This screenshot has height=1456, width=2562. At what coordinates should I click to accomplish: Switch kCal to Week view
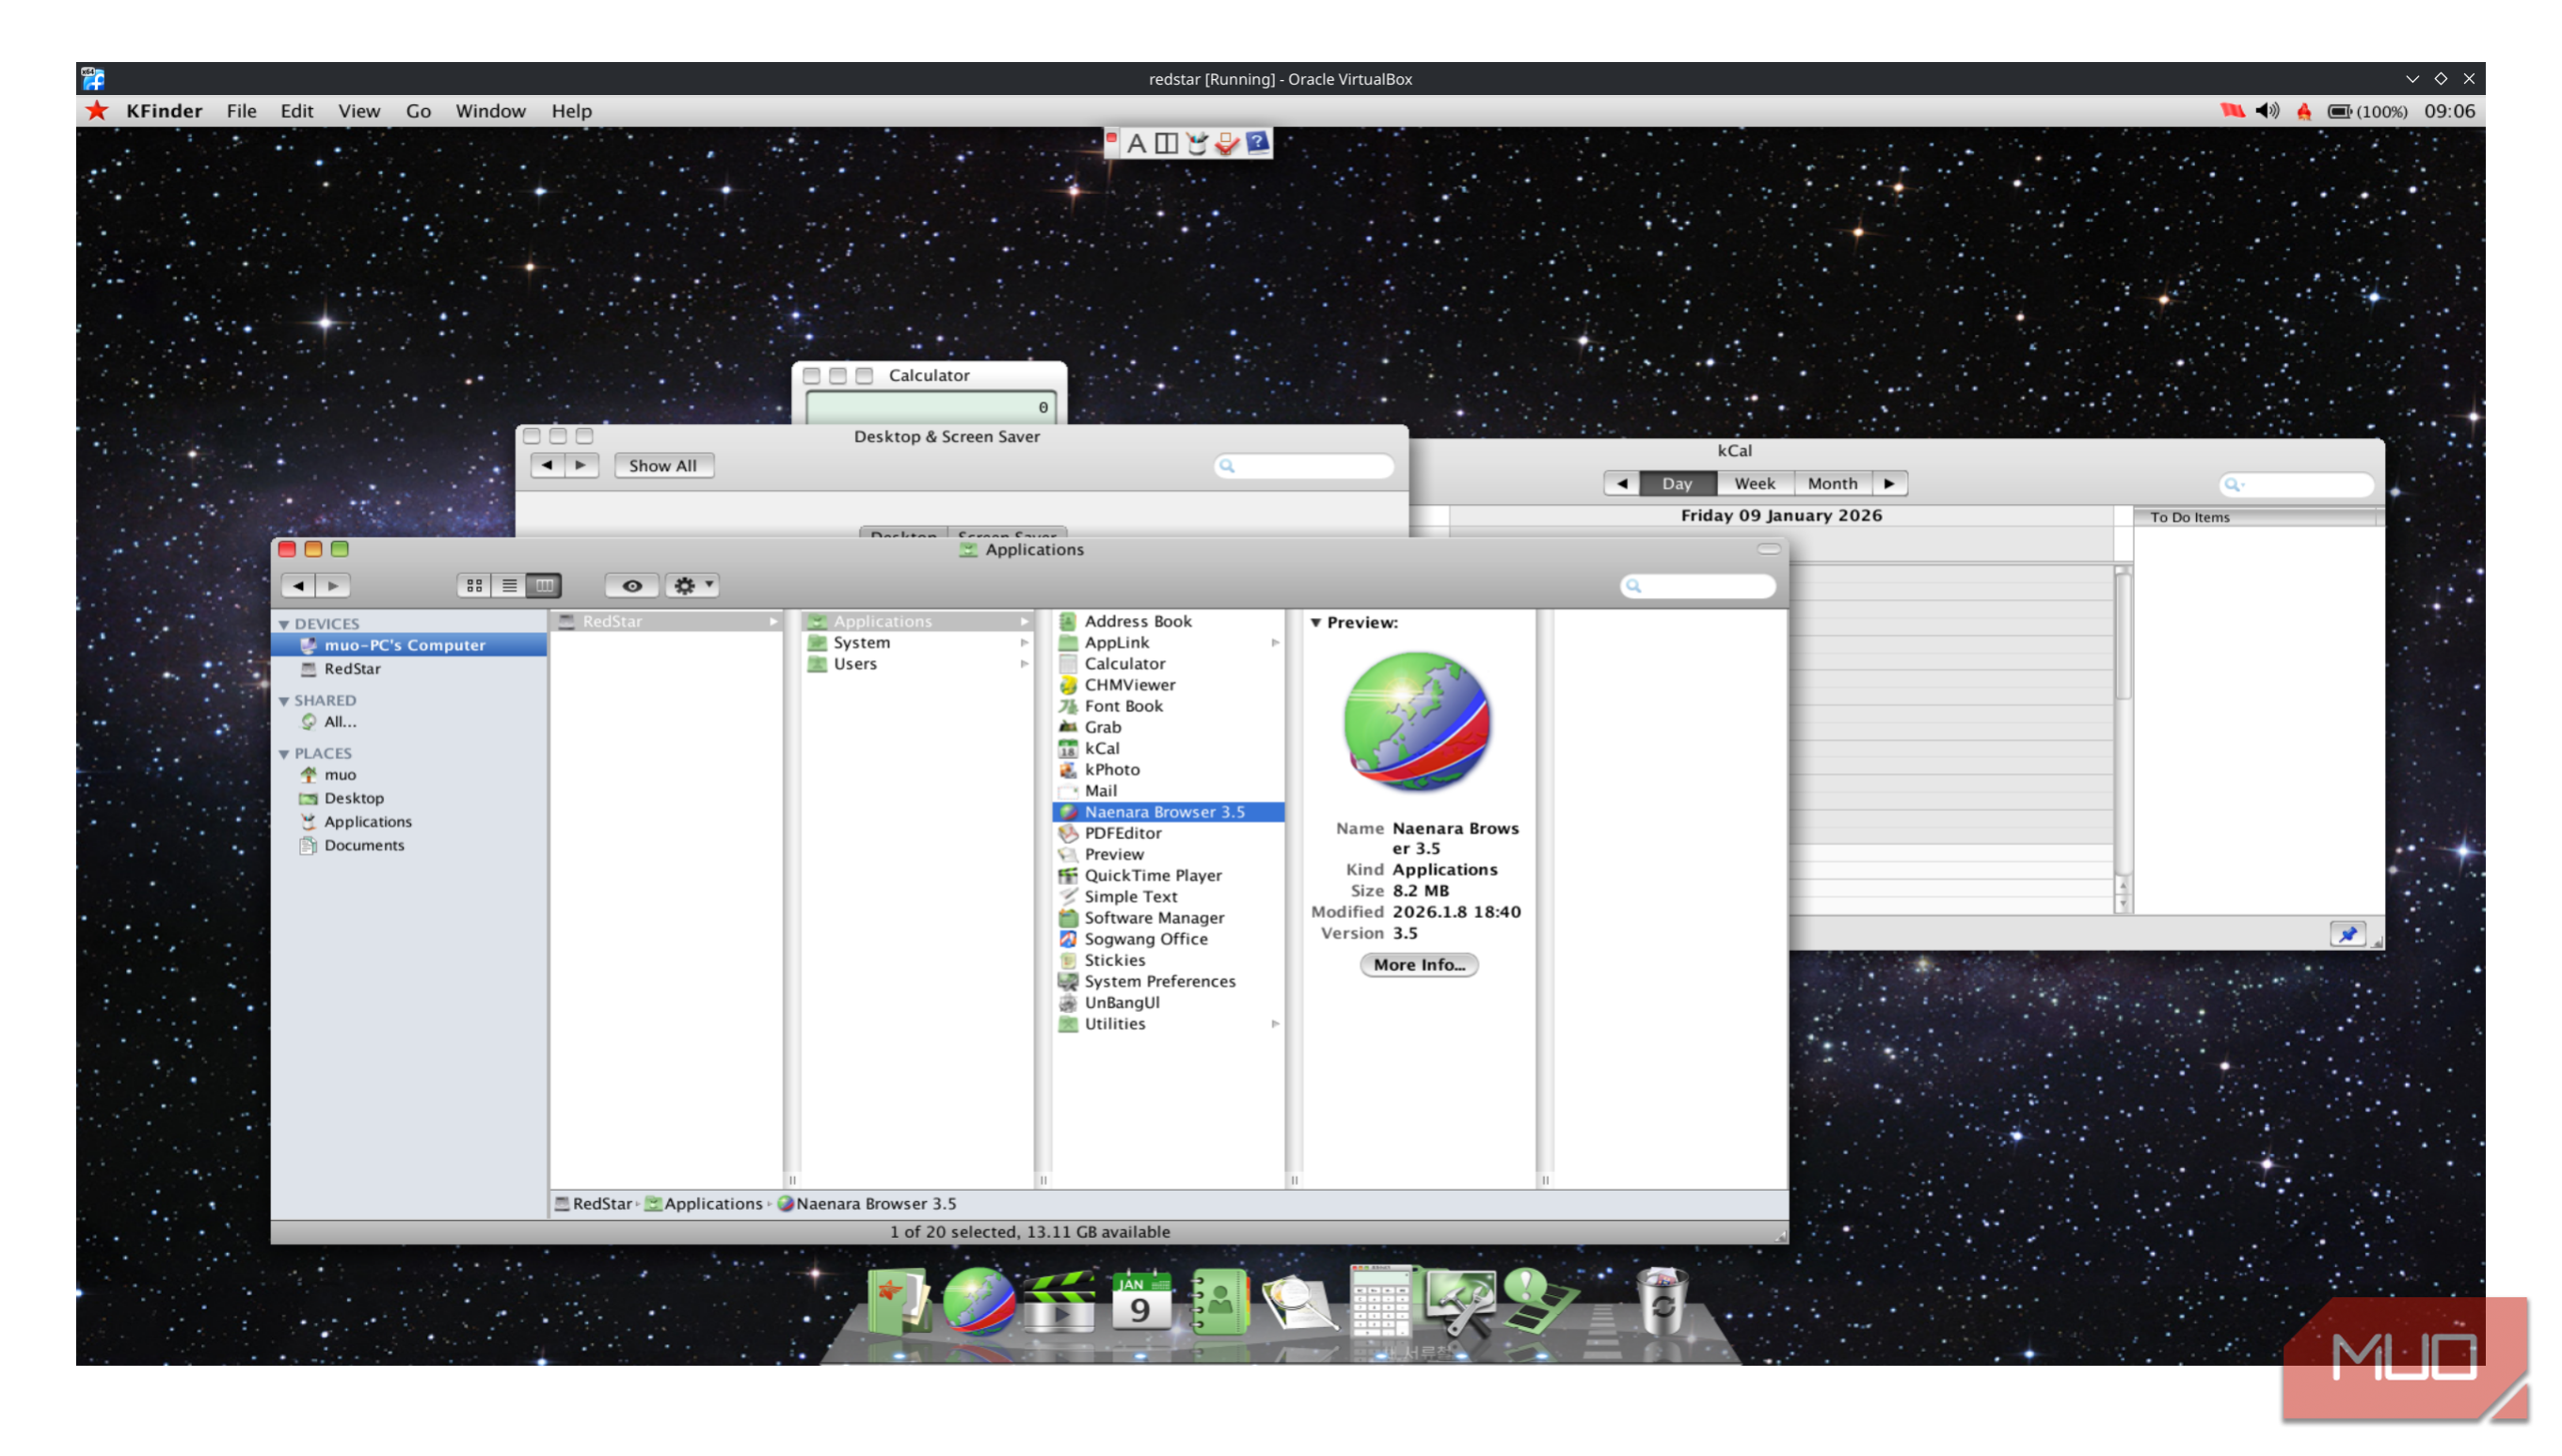pyautogui.click(x=1754, y=484)
